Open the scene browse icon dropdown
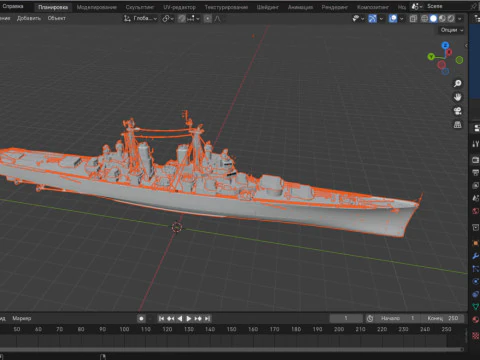Image resolution: width=480 pixels, height=360 pixels. pyautogui.click(x=417, y=6)
